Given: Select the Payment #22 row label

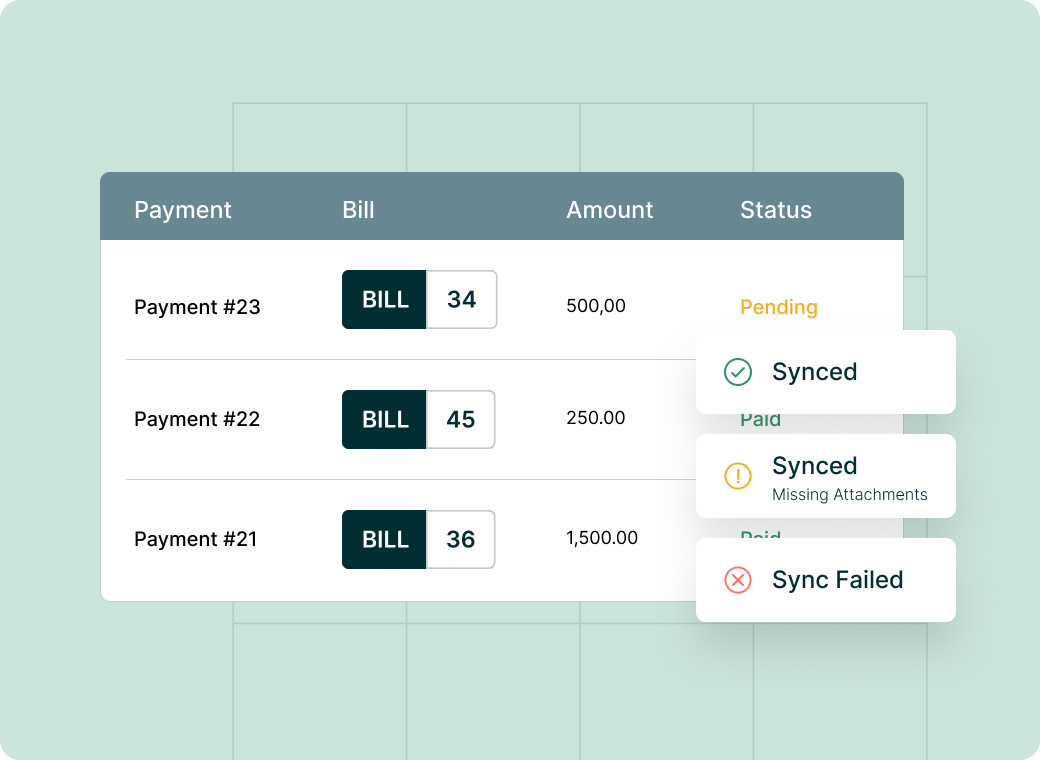Looking at the screenshot, I should (197, 419).
